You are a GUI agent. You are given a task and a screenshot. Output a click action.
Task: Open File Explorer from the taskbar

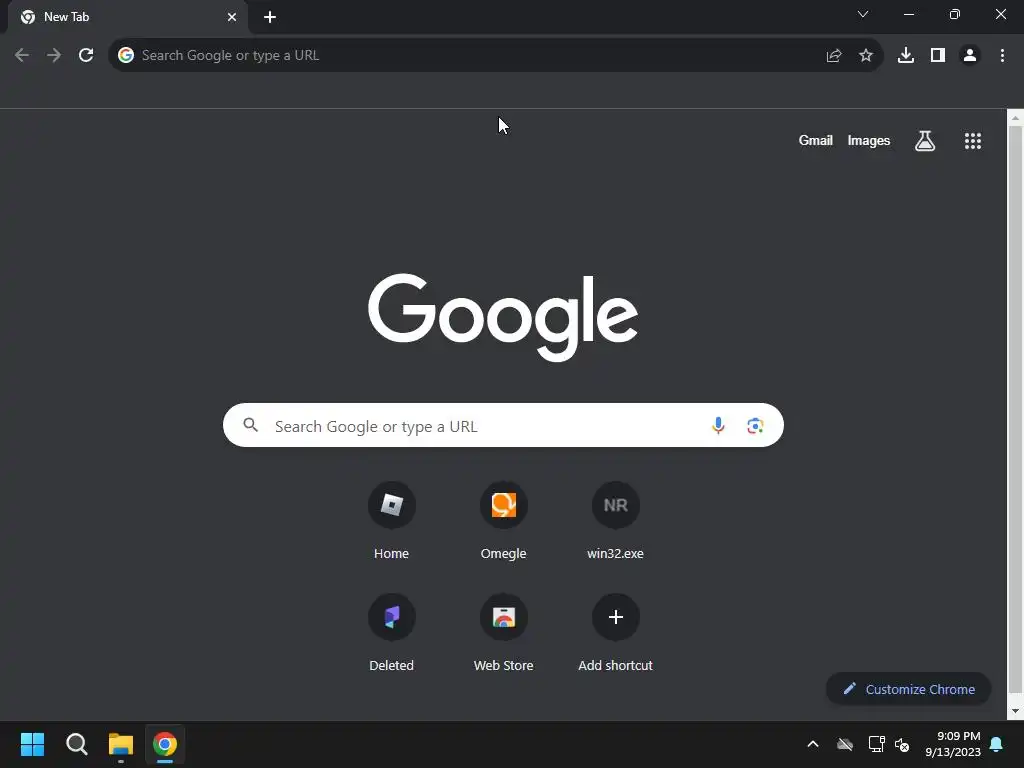pyautogui.click(x=121, y=744)
